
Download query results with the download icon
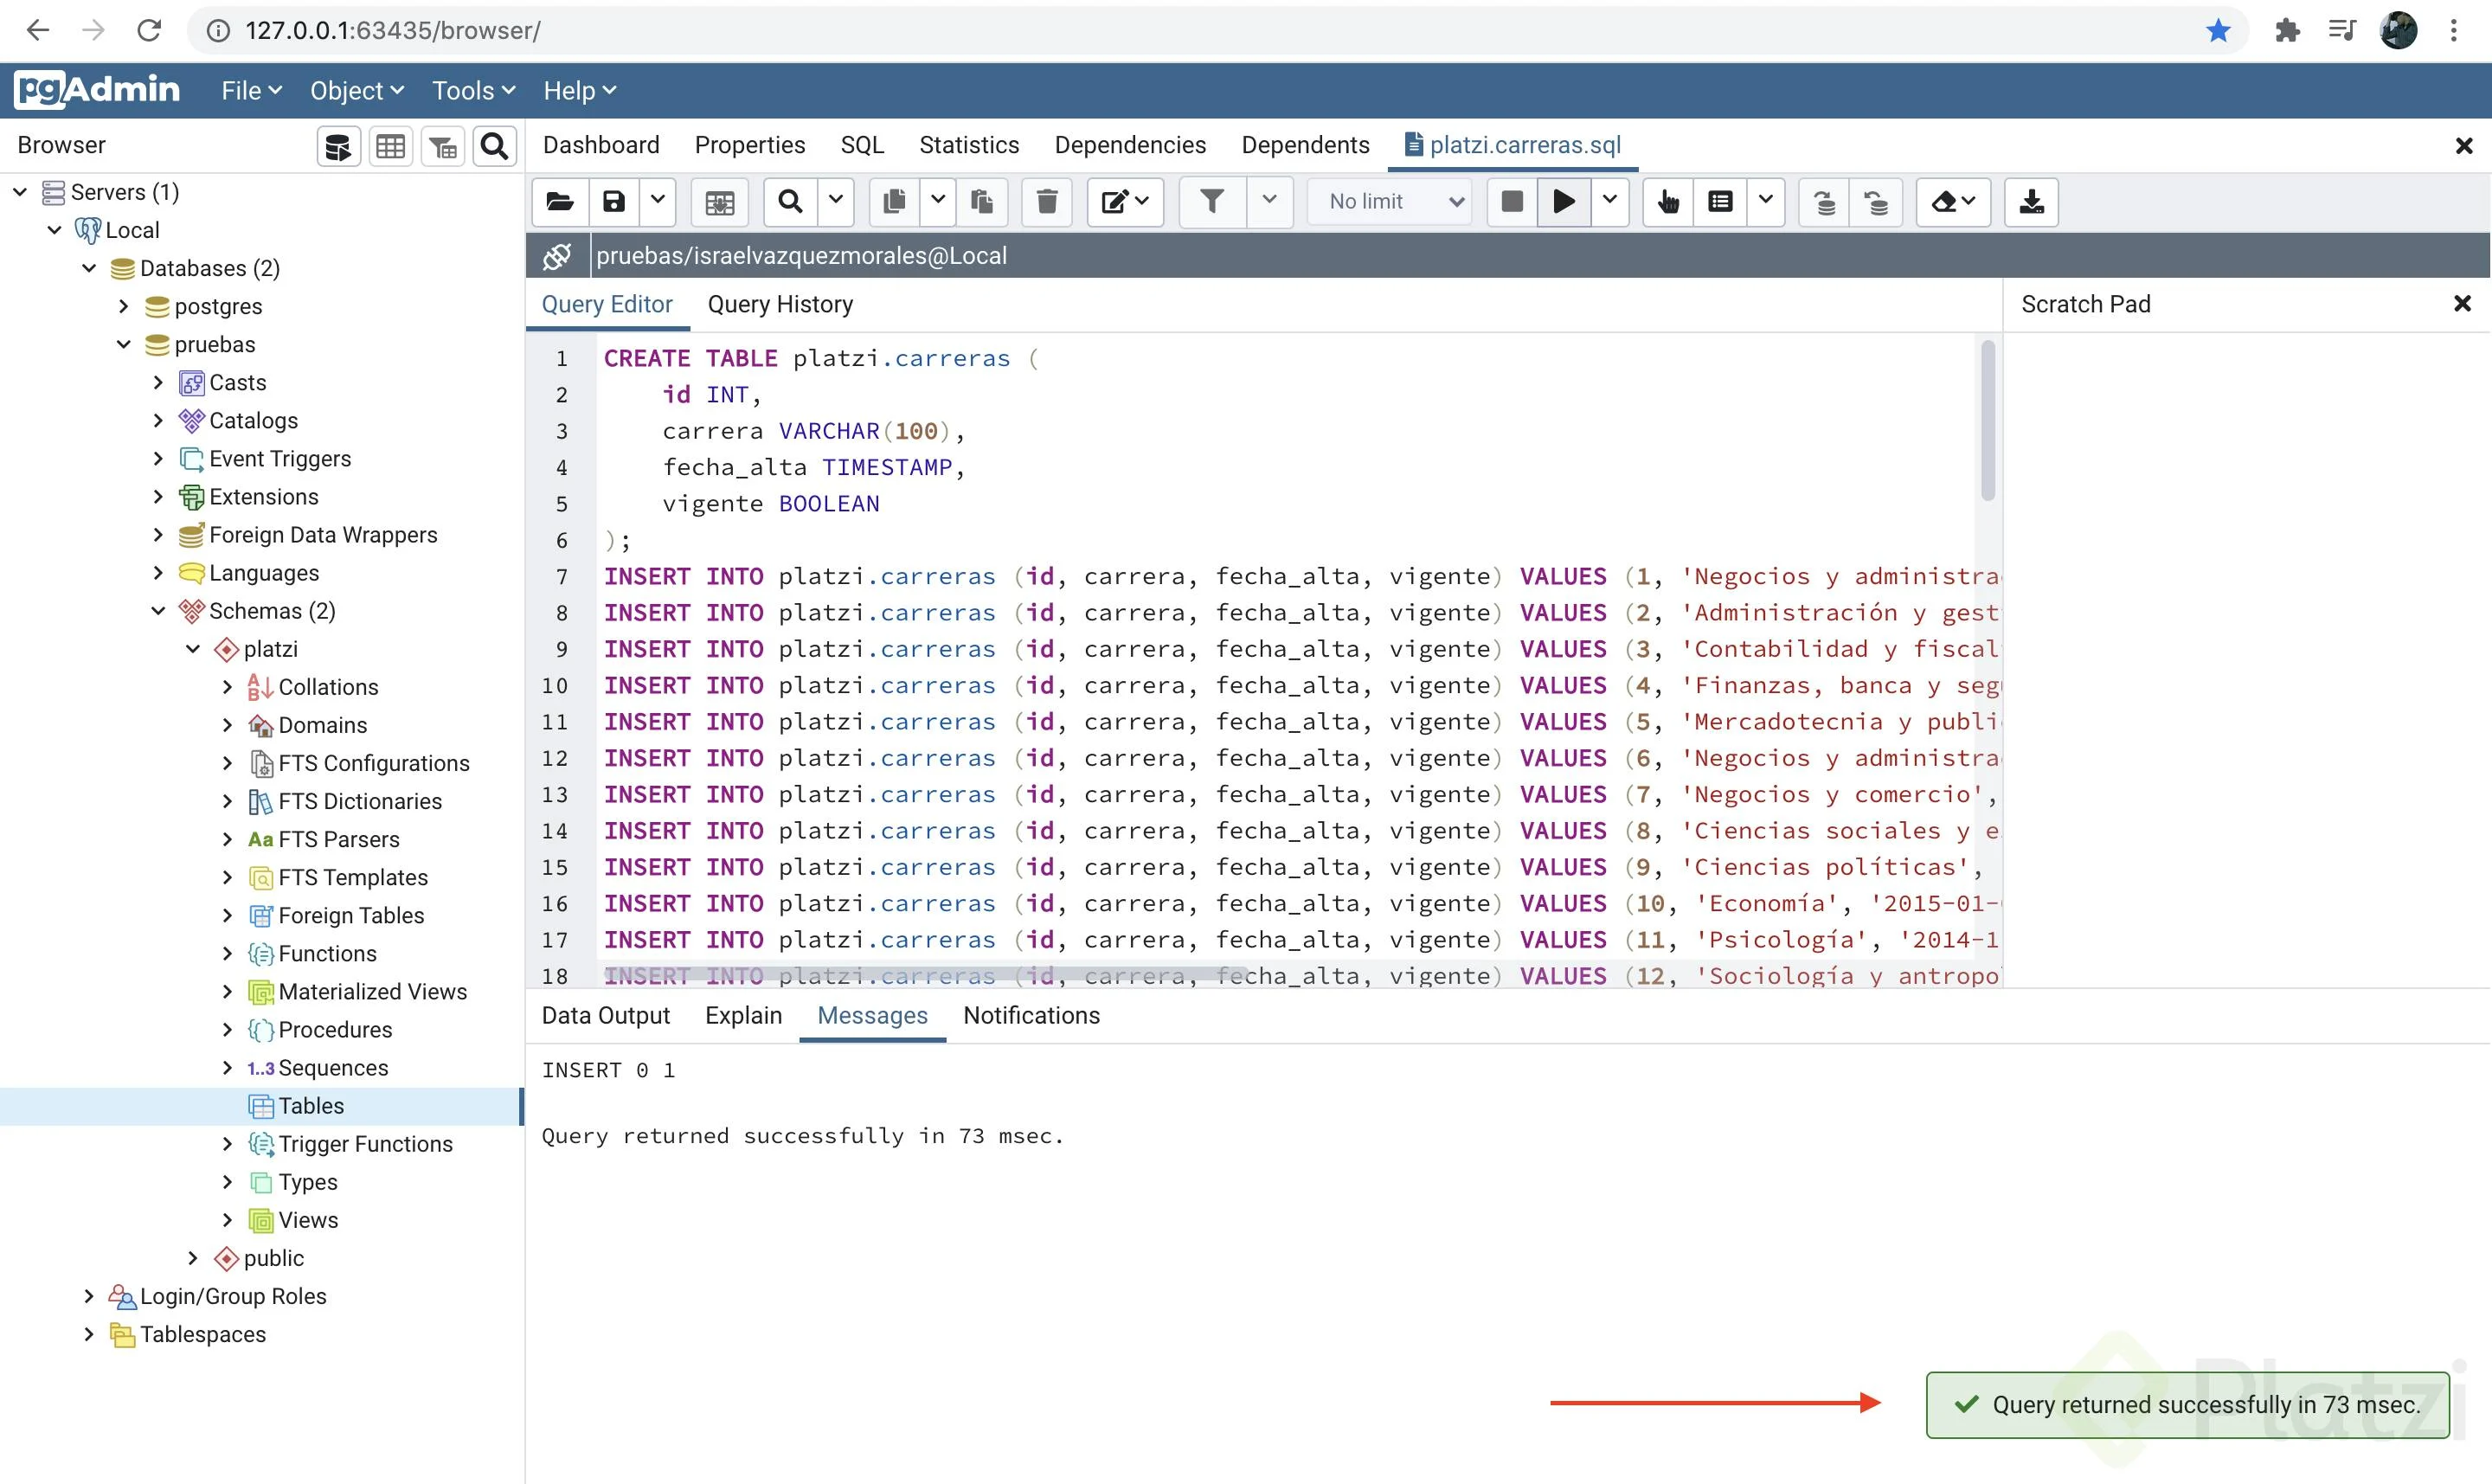click(2031, 201)
